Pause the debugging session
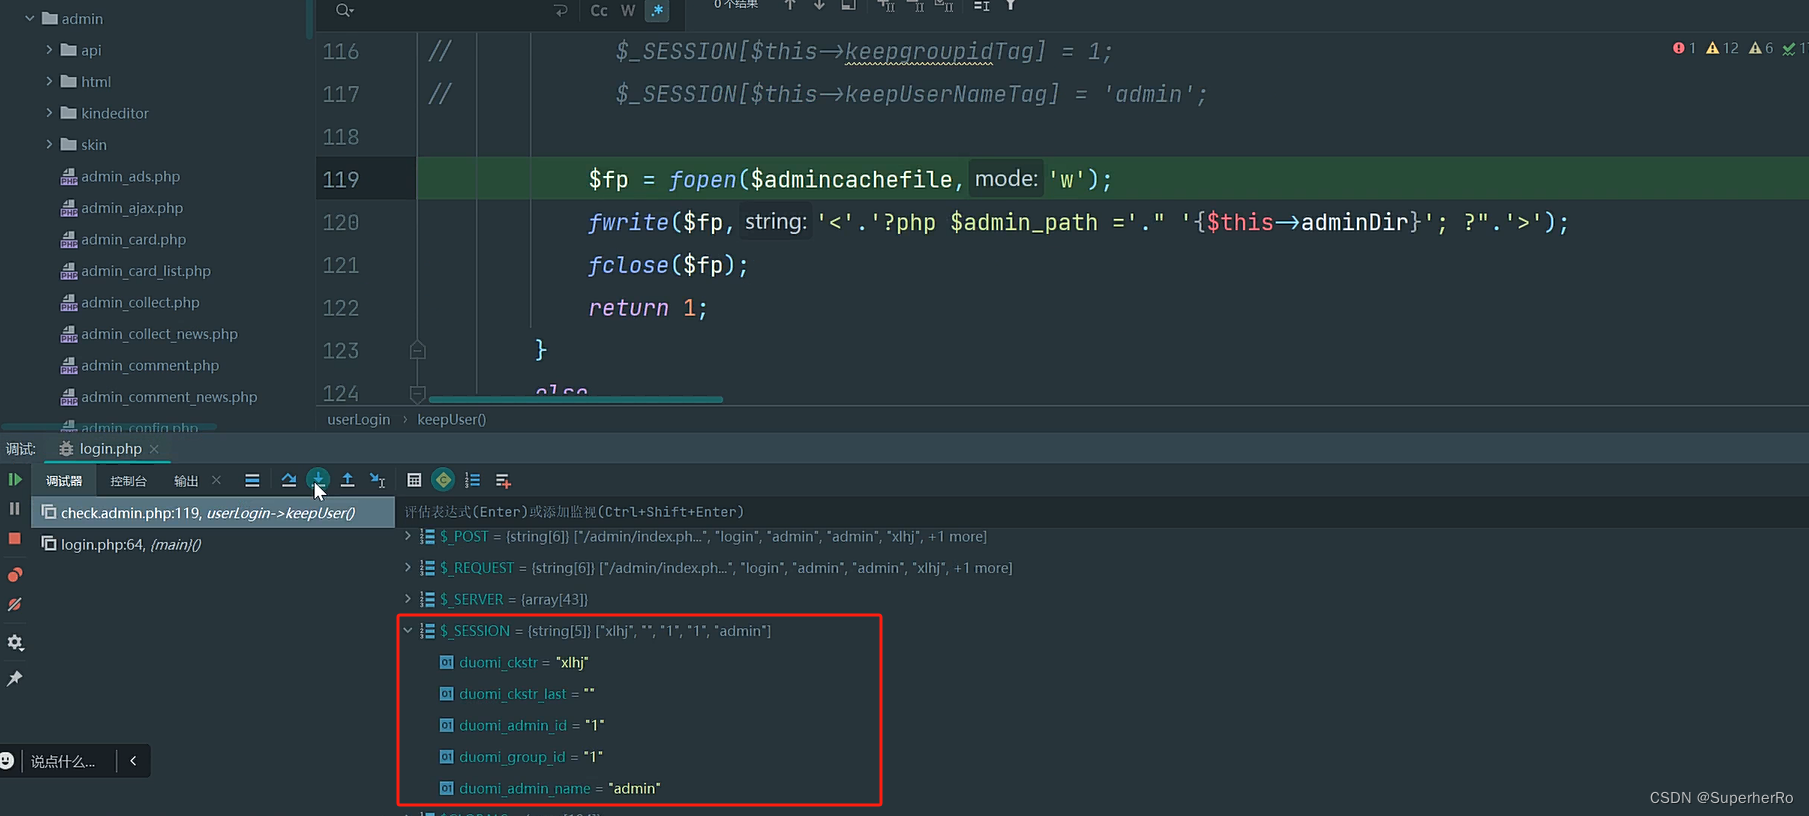 tap(15, 509)
